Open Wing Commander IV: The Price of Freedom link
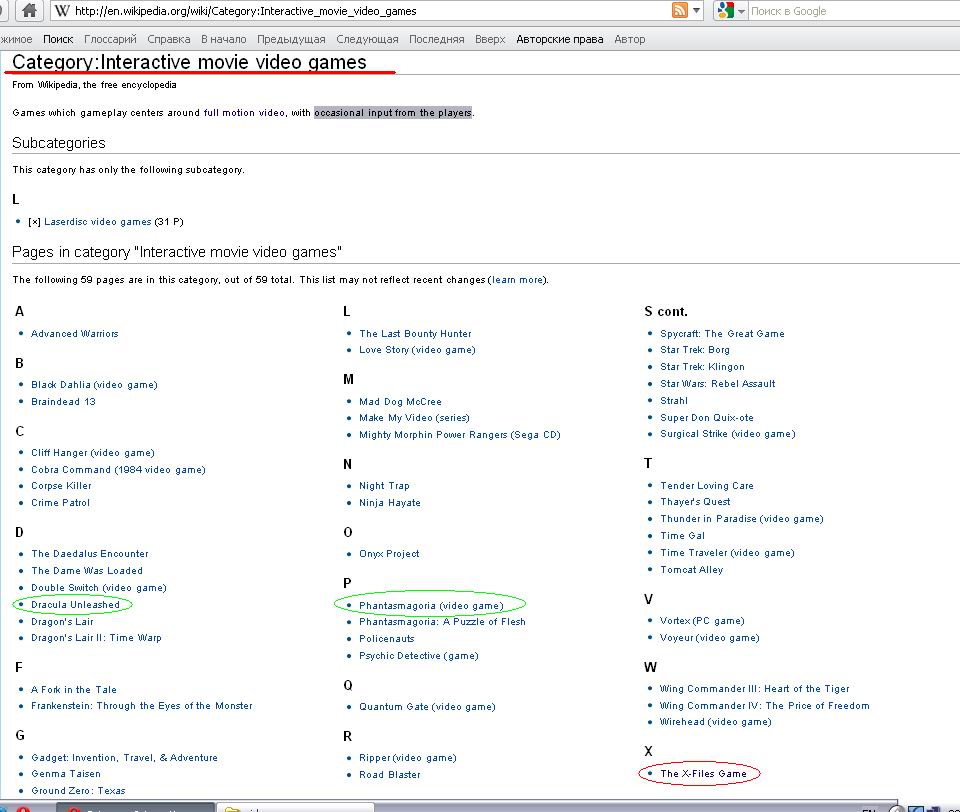Screen dimensions: 960x812 764,705
